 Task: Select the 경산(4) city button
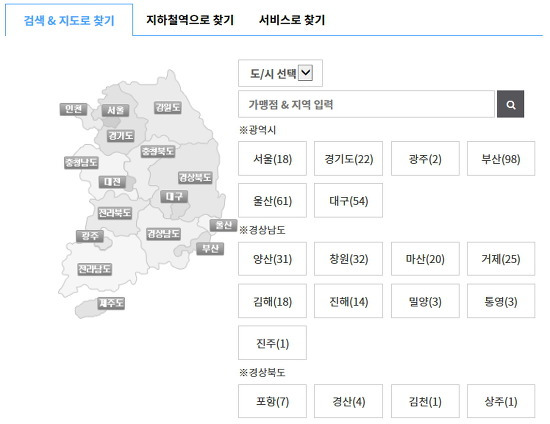348,401
